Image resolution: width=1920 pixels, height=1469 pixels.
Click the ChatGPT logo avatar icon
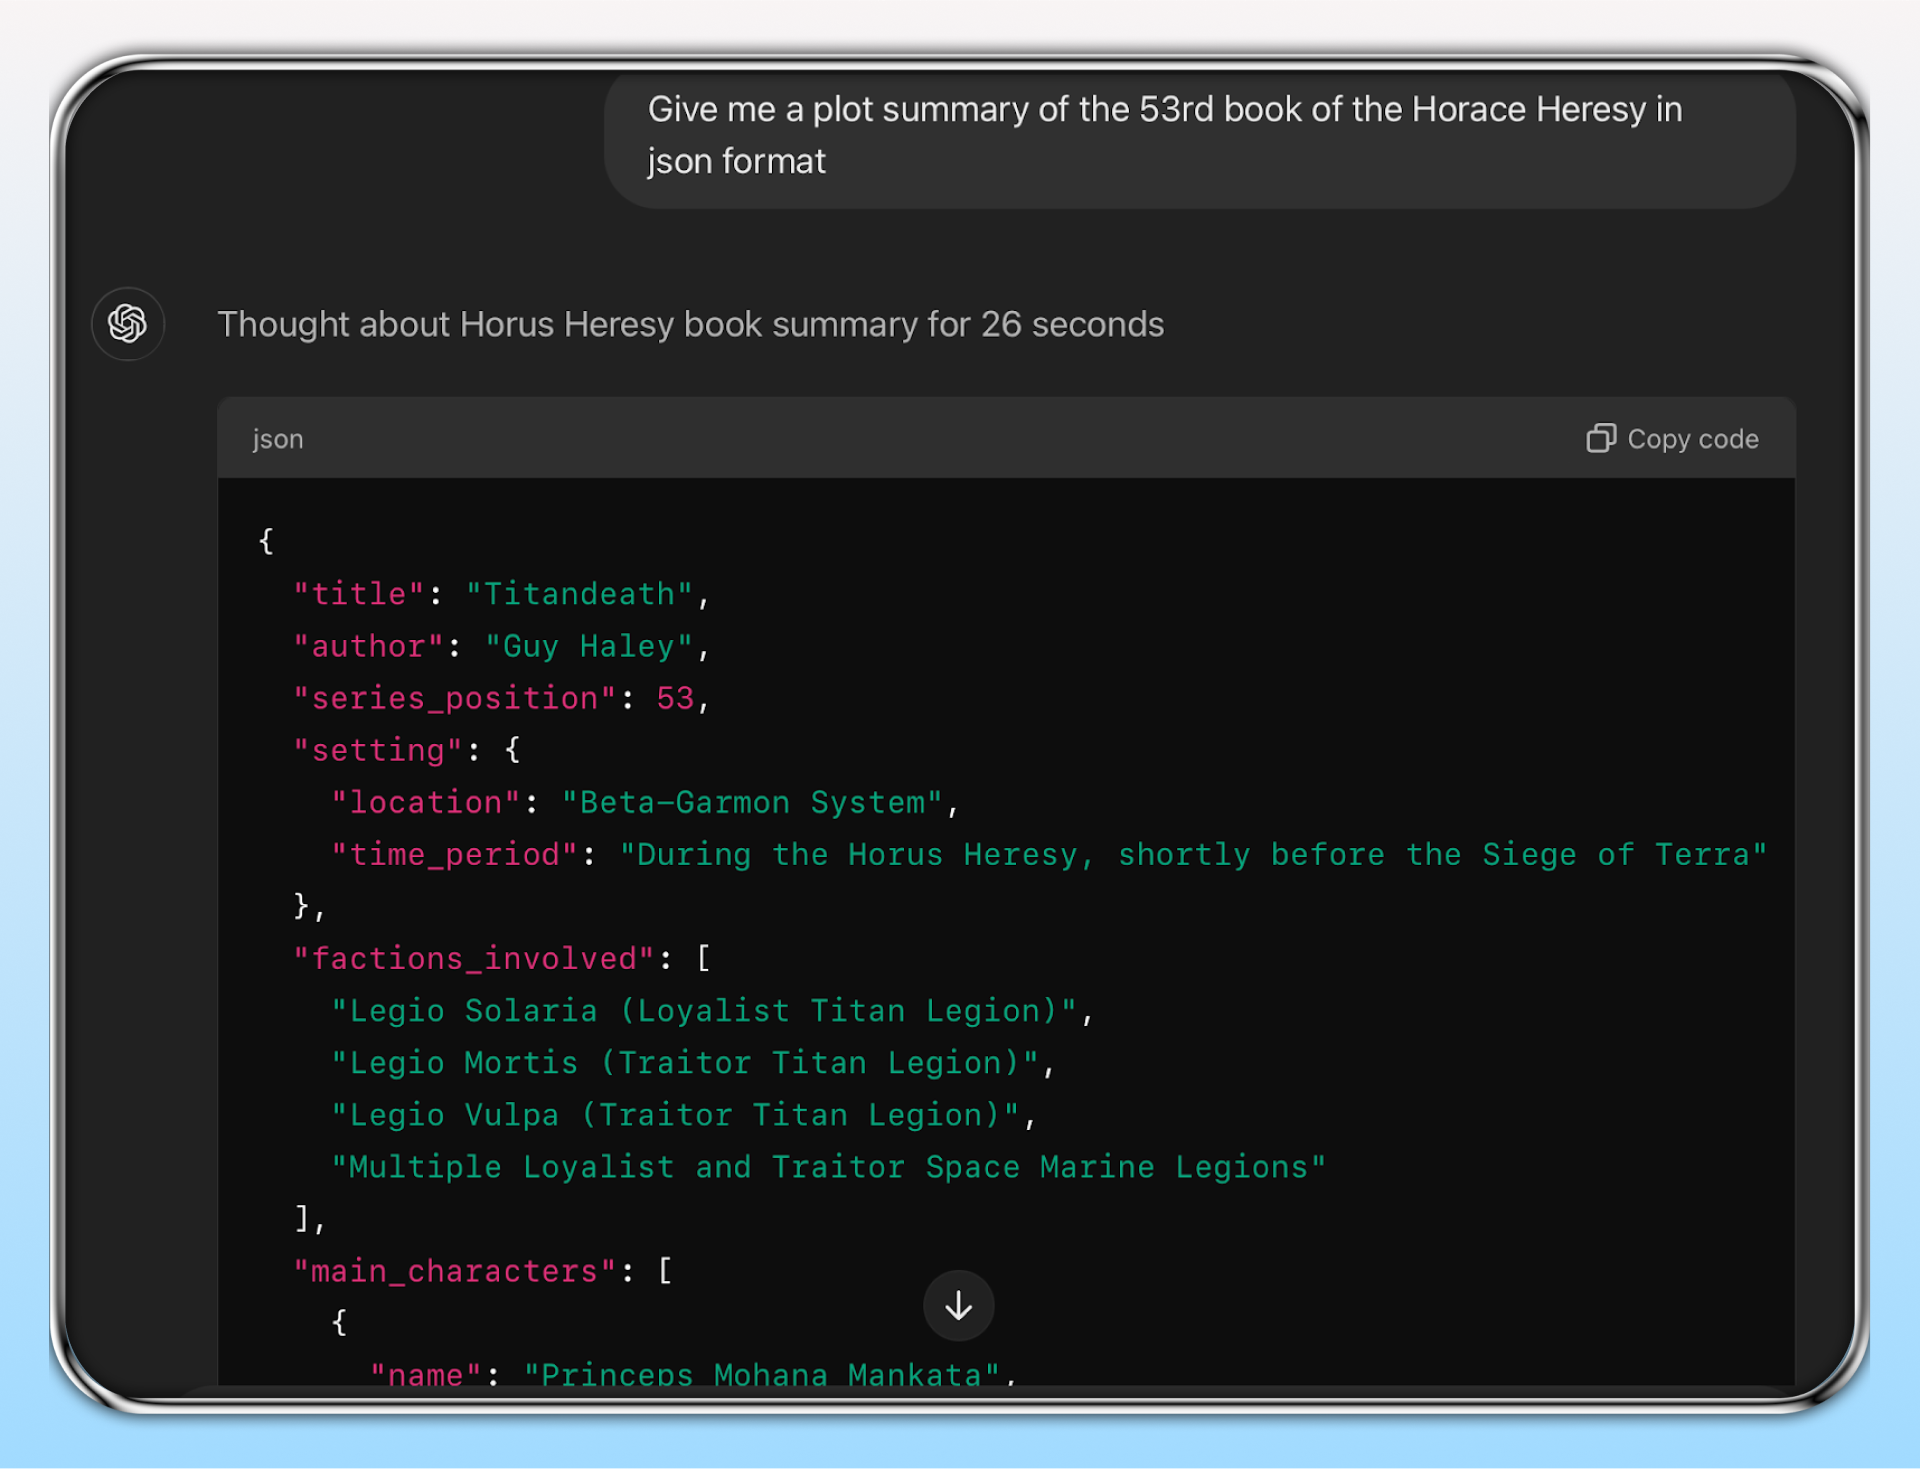[x=128, y=324]
